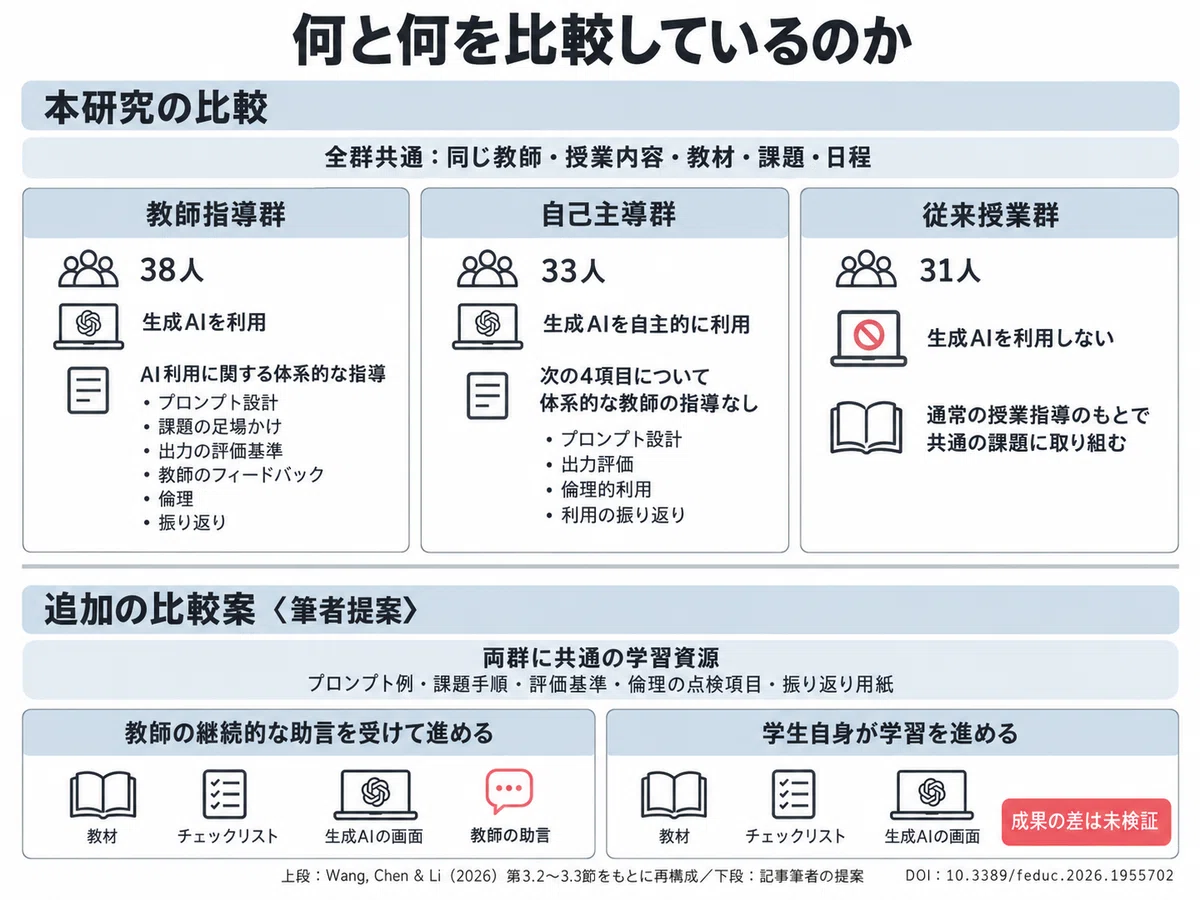Select the 従来授業群 card header
The width and height of the screenshot is (1200, 900).
[990, 213]
